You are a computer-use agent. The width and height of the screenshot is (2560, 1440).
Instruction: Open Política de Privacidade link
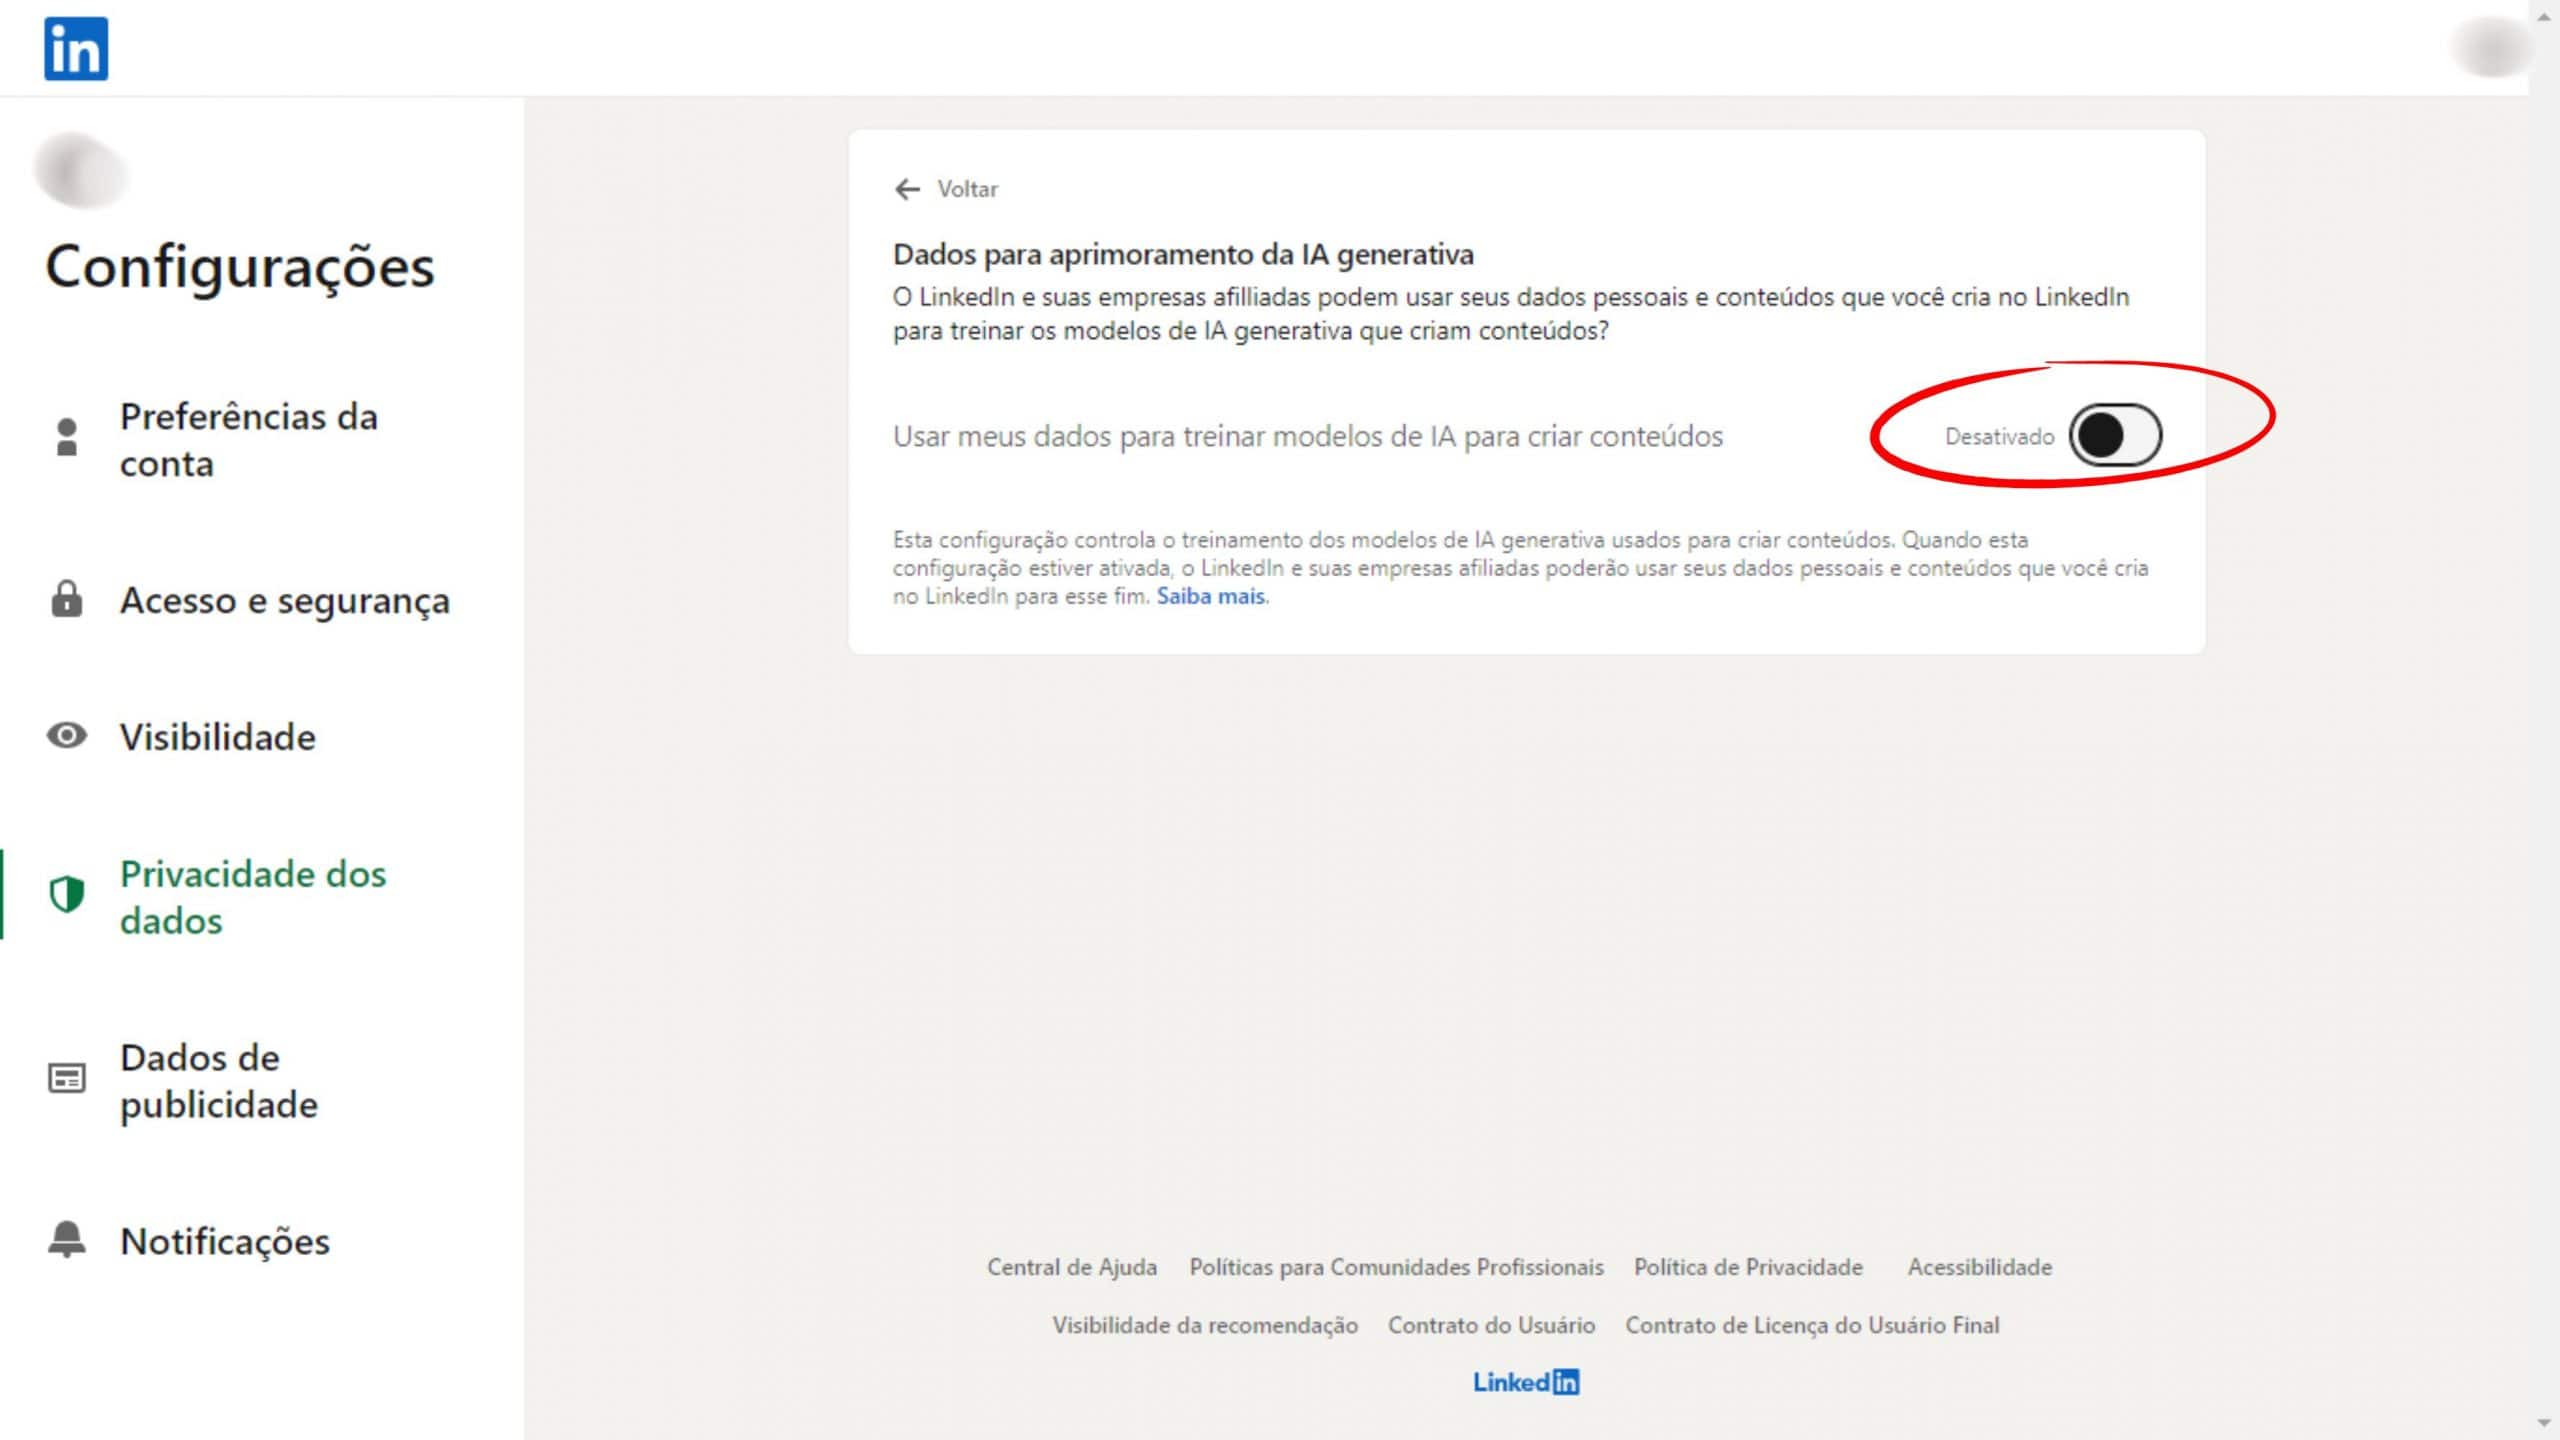1748,1267
